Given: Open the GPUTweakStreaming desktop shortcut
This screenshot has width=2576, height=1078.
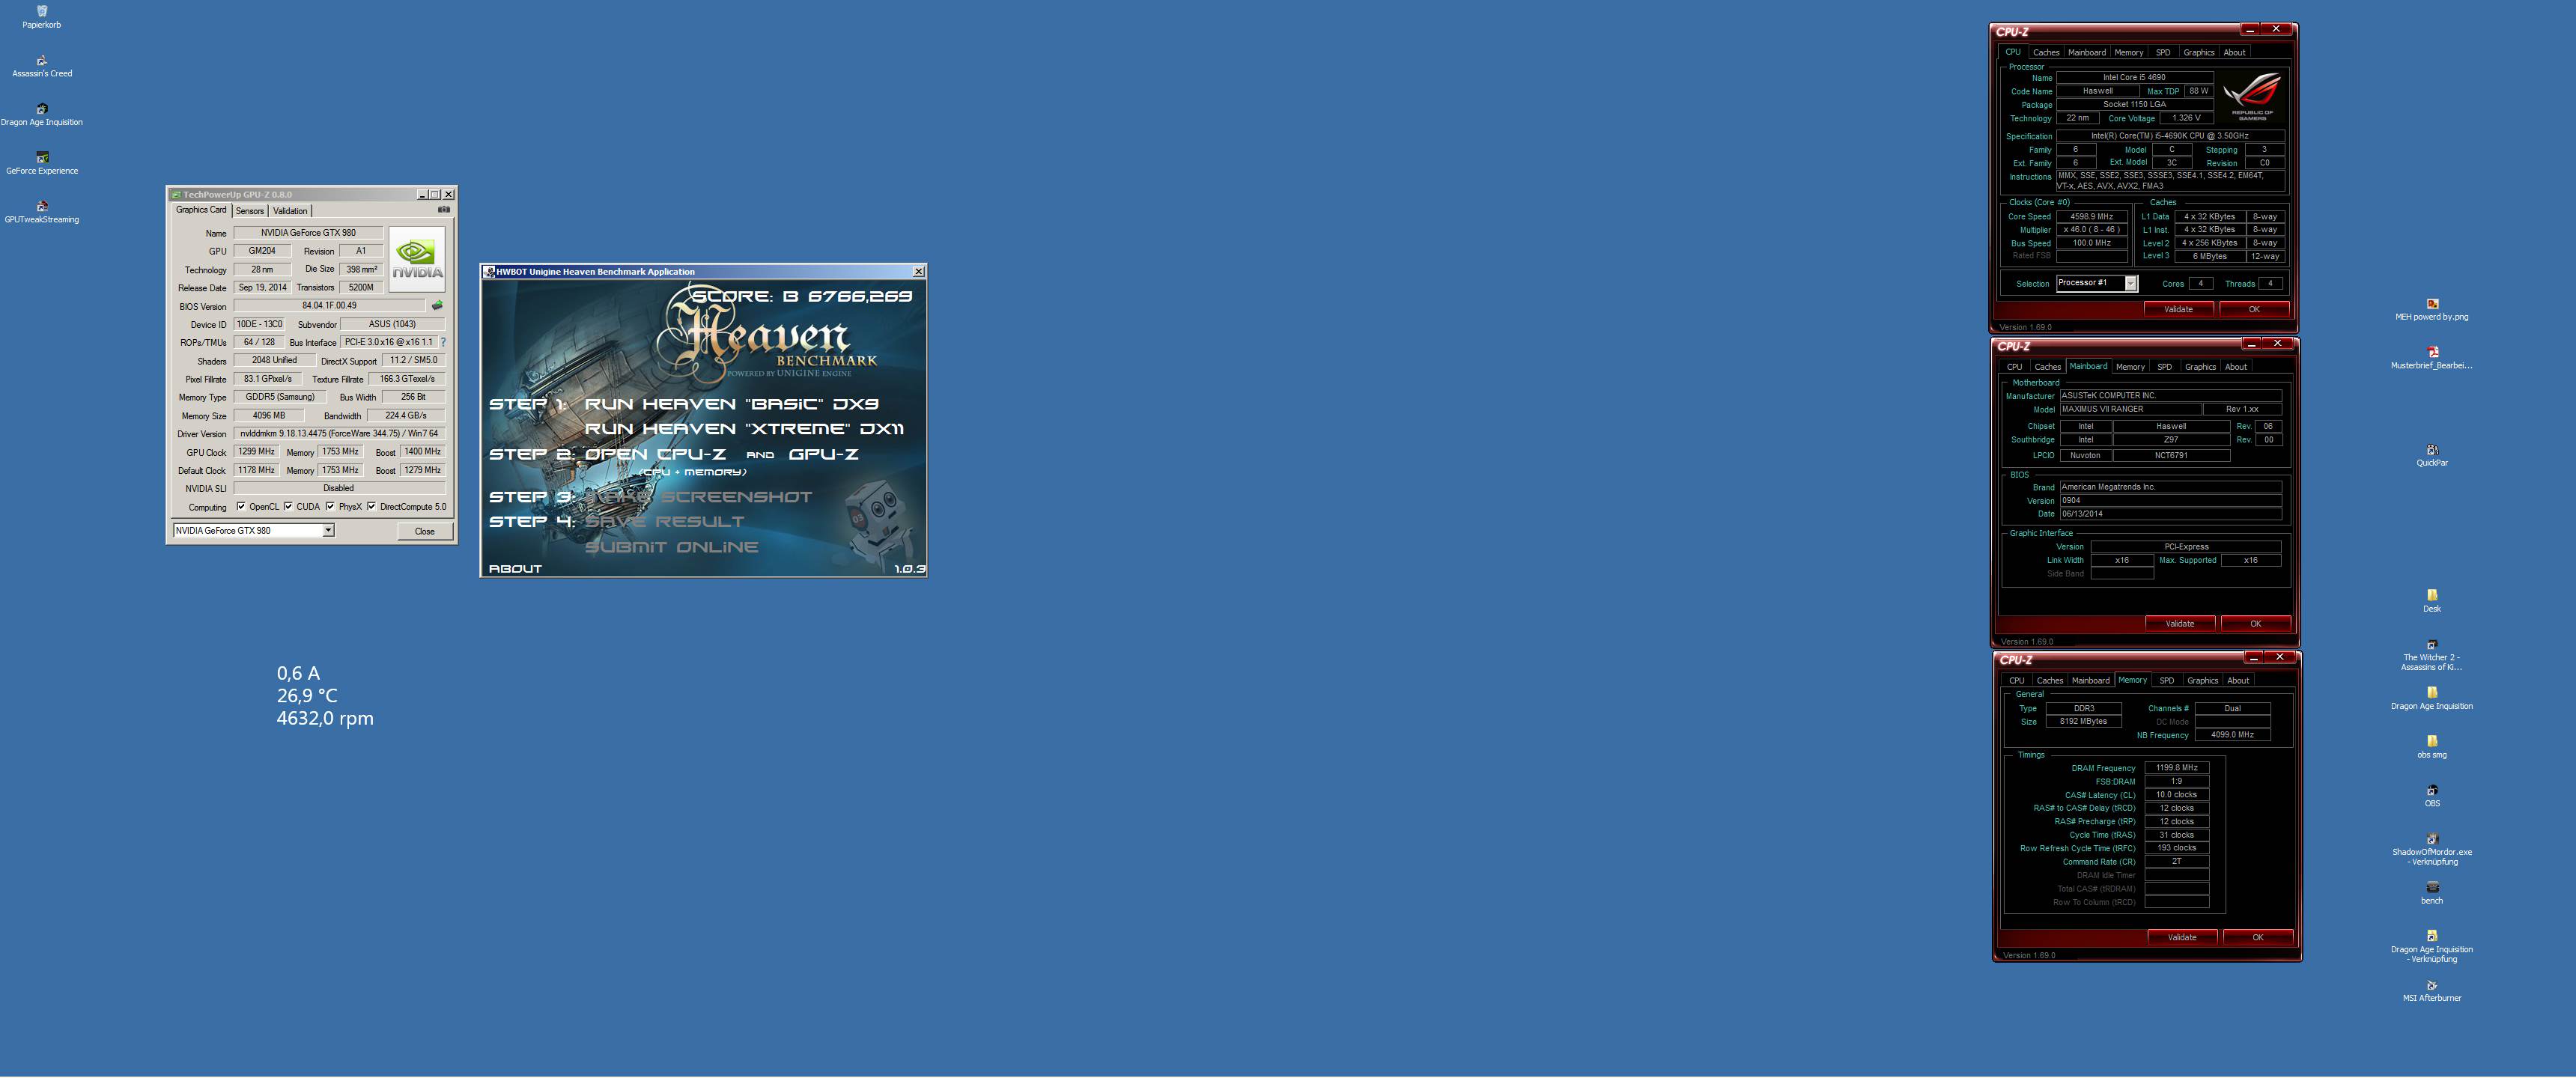Looking at the screenshot, I should point(41,207).
